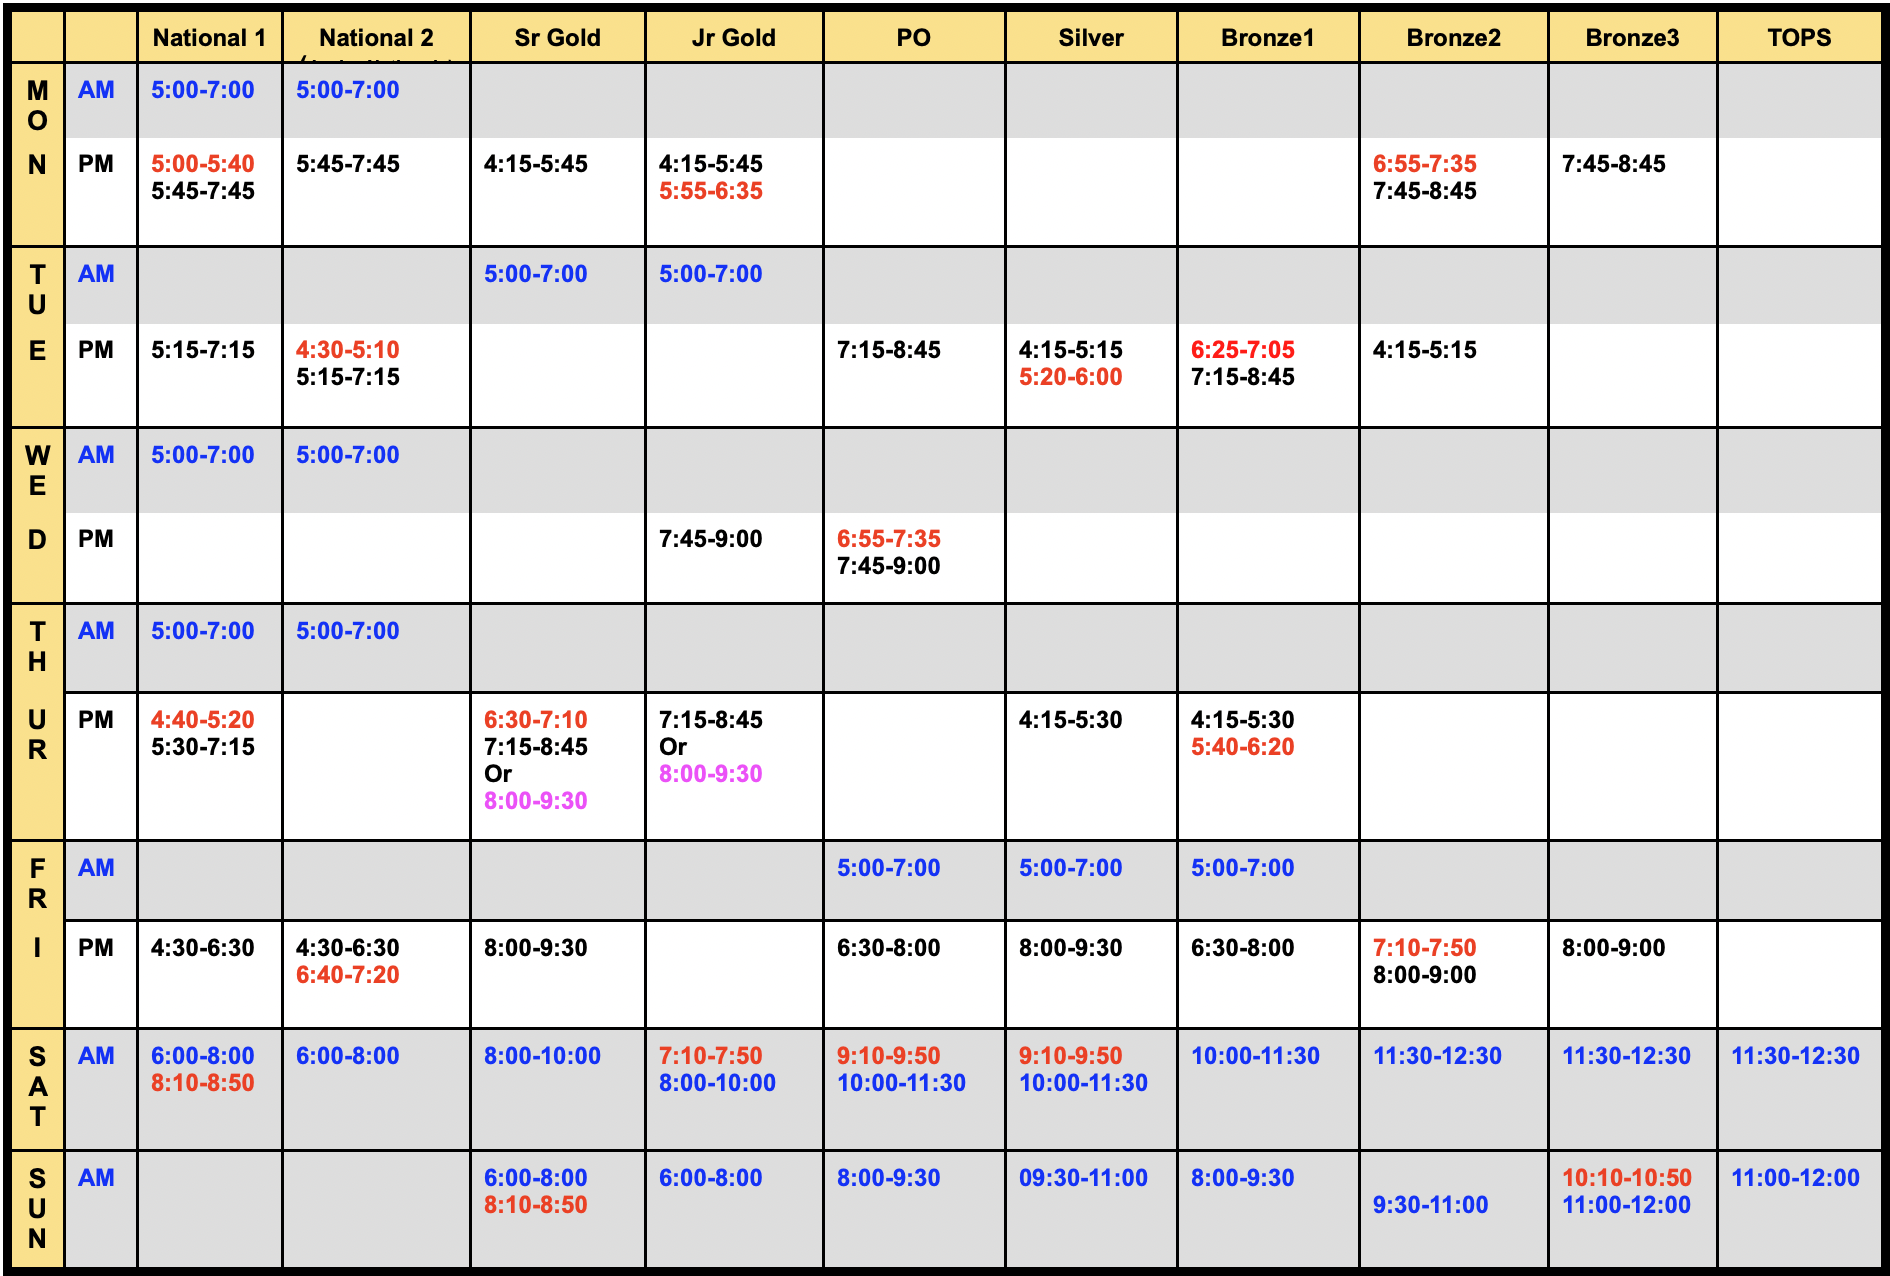Screen dimensions: 1890x1276
Task: Select the THUR day label cell
Action: [x=37, y=690]
